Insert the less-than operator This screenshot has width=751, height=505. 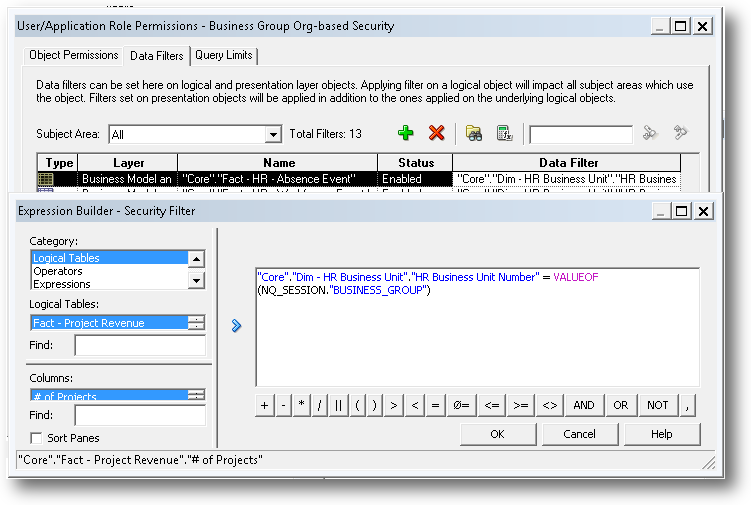click(415, 405)
